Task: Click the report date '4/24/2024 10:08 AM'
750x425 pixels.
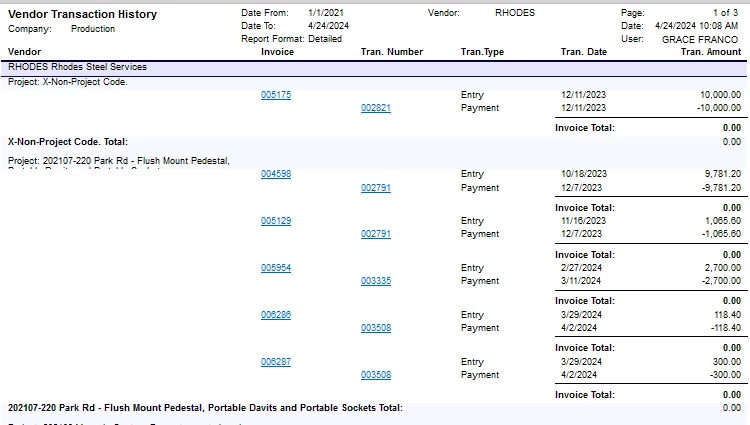Action: (x=696, y=26)
